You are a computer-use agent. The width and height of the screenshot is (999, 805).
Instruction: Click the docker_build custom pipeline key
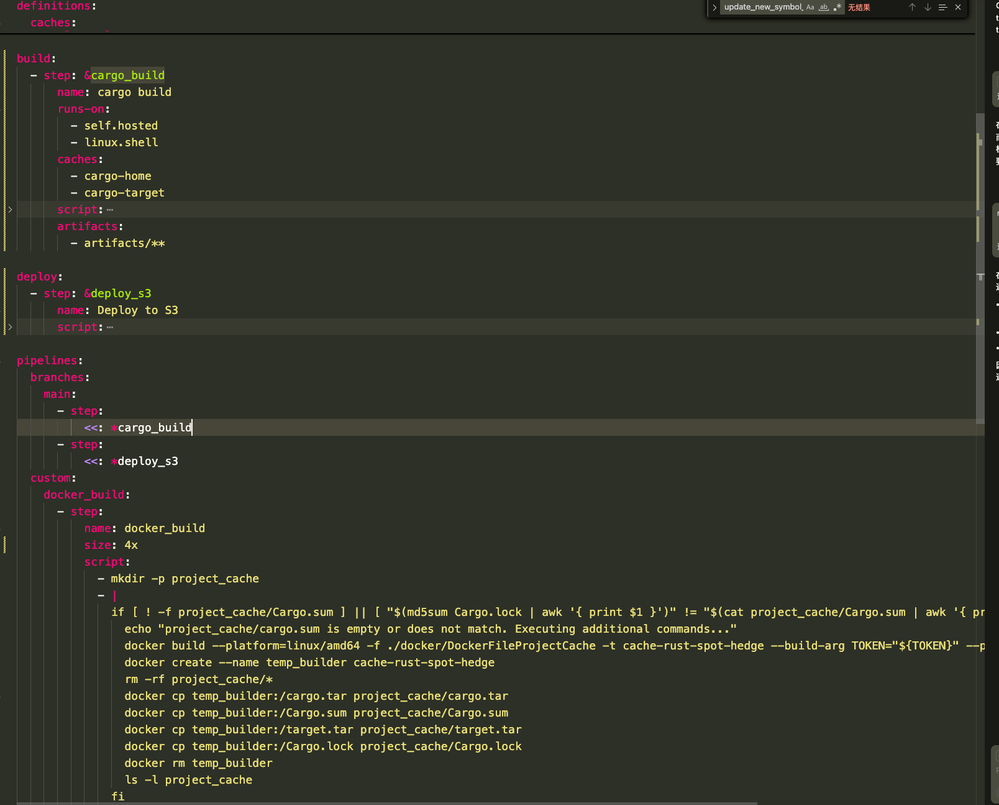click(85, 495)
